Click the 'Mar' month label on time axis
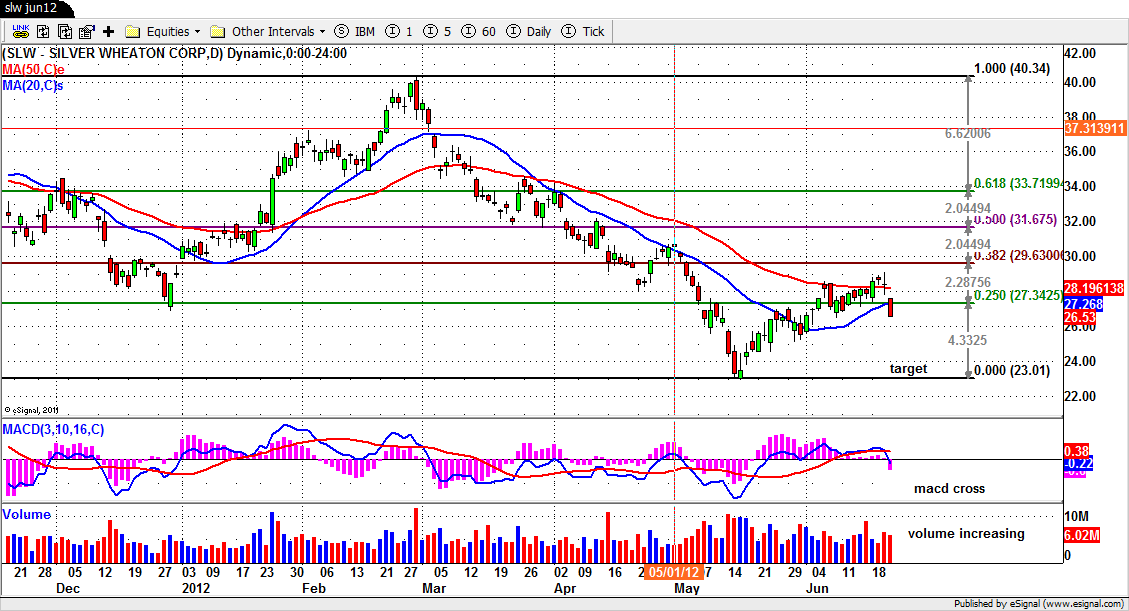Image resolution: width=1129 pixels, height=611 pixels. click(x=434, y=588)
